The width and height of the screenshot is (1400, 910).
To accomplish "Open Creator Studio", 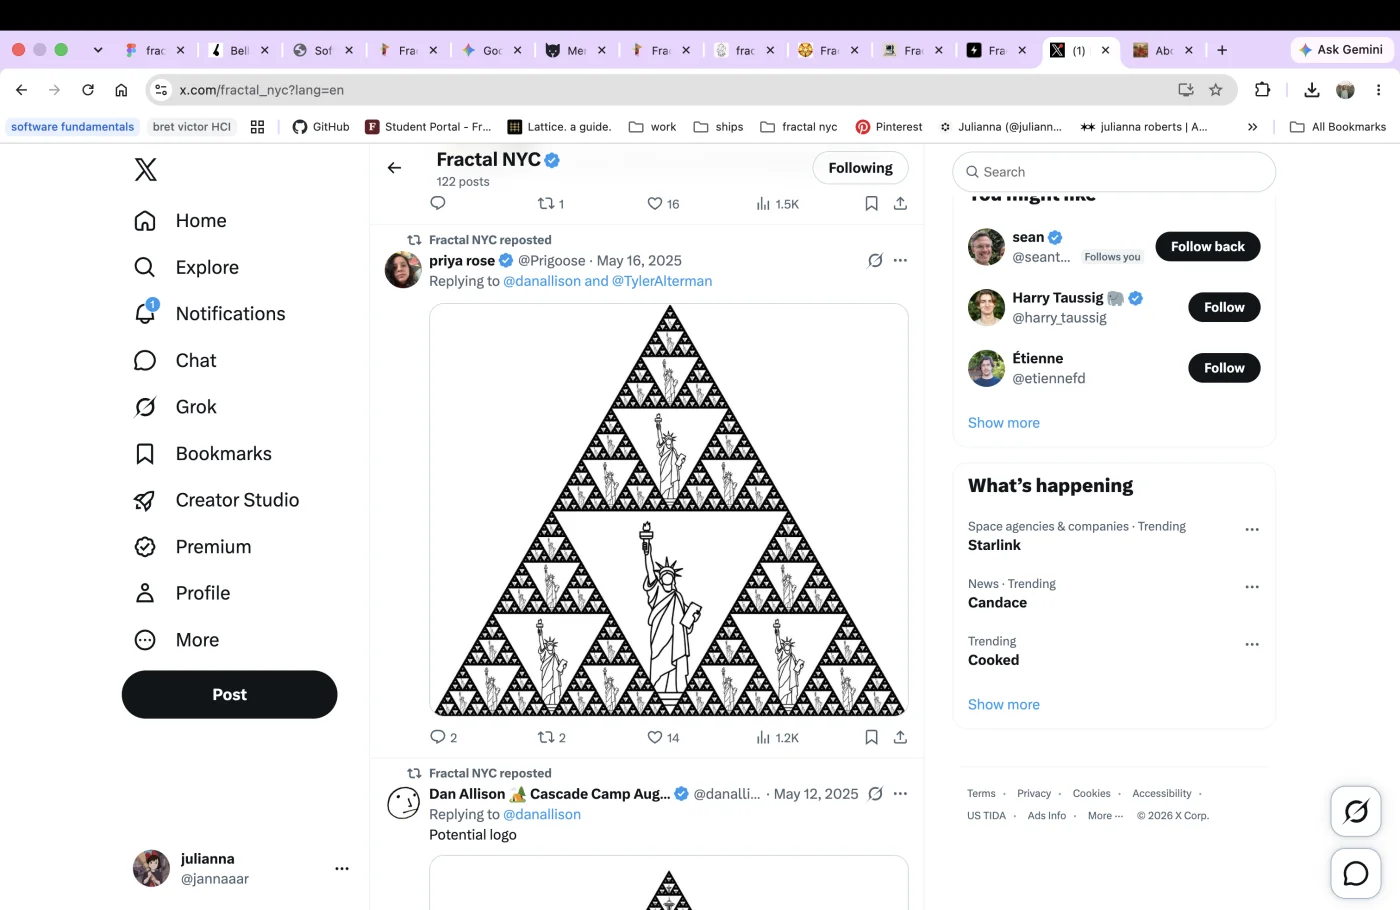I will pyautogui.click(x=216, y=500).
